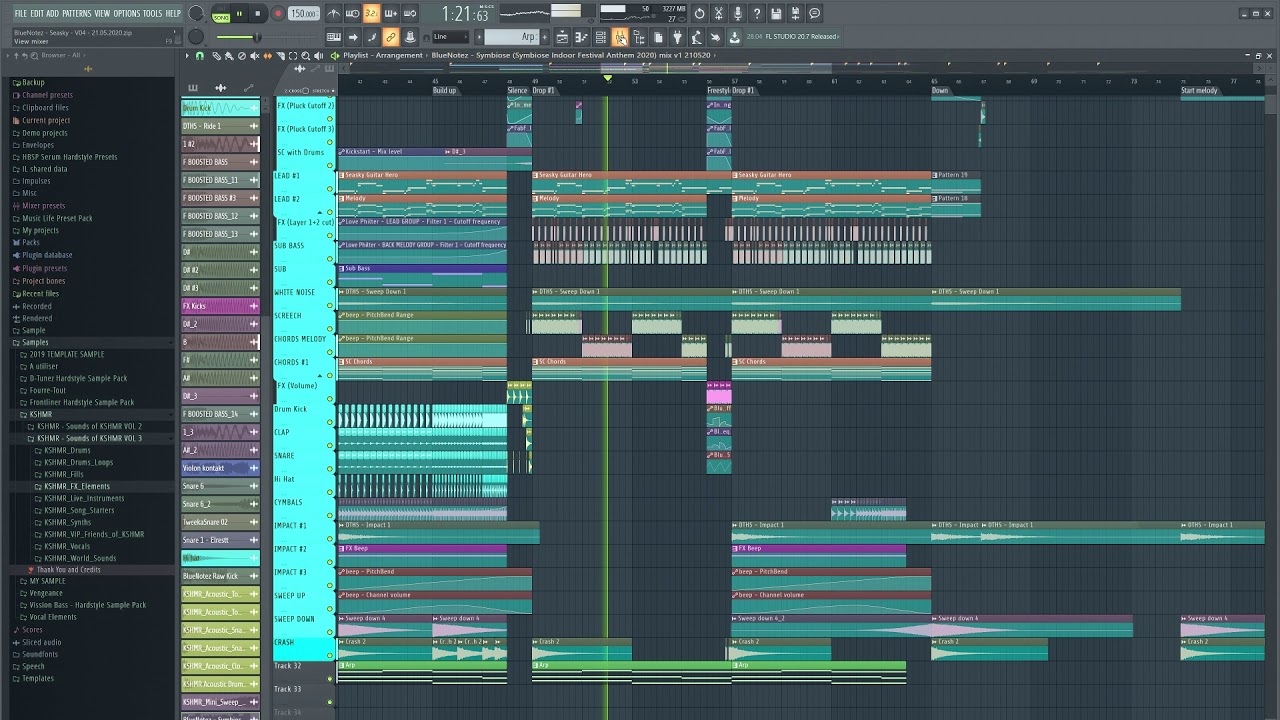
Task: Expand the Plugin database folder
Action: [47, 255]
